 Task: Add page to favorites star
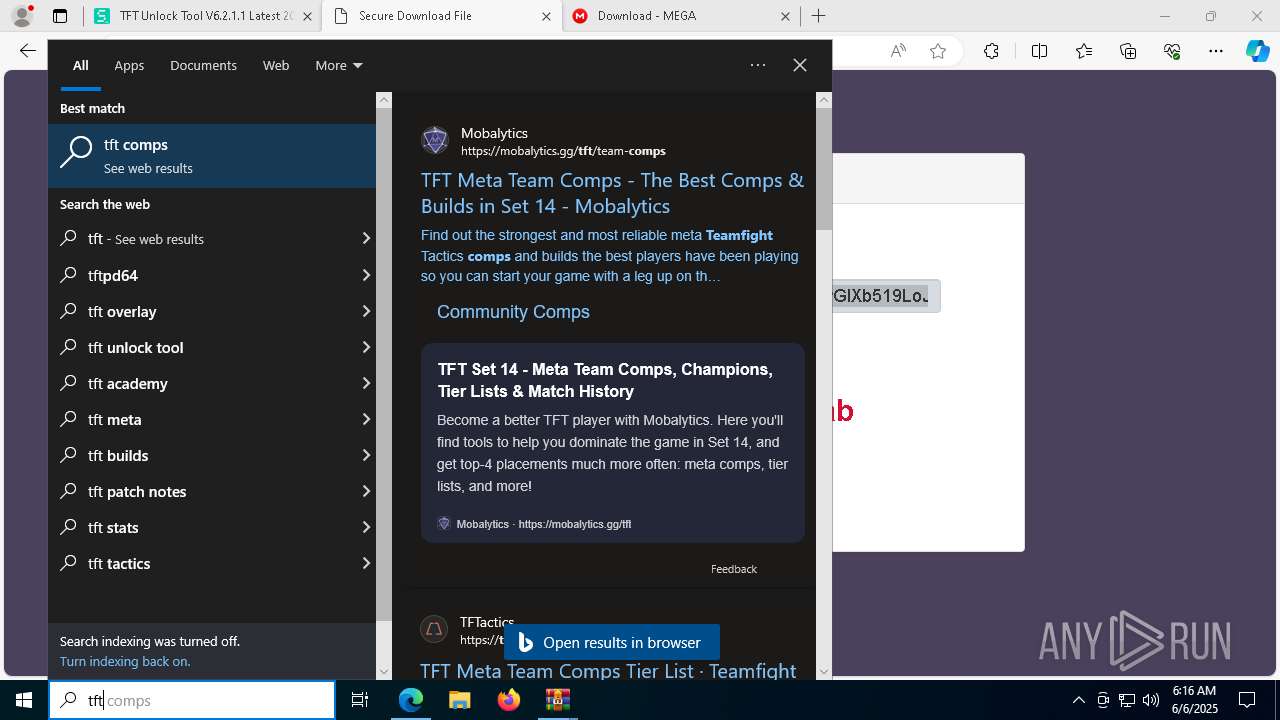[938, 51]
